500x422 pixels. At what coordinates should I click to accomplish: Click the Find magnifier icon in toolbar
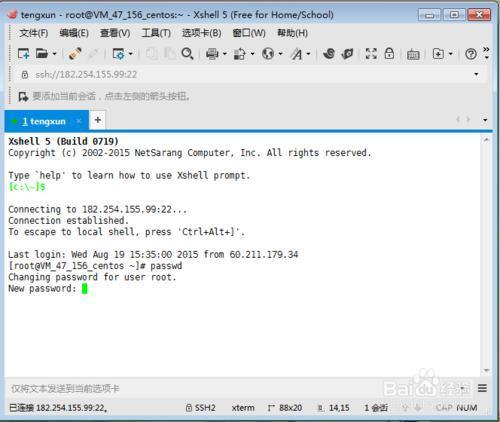coord(187,53)
